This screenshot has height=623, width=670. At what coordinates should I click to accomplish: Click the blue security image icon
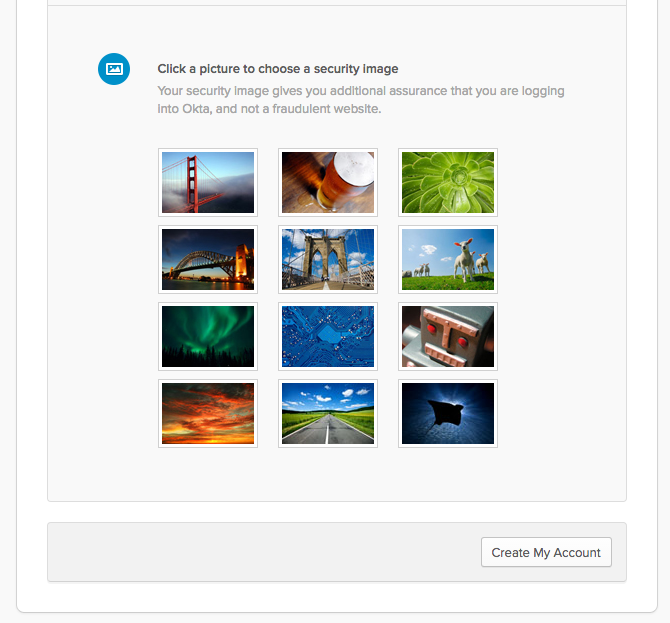coord(114,69)
